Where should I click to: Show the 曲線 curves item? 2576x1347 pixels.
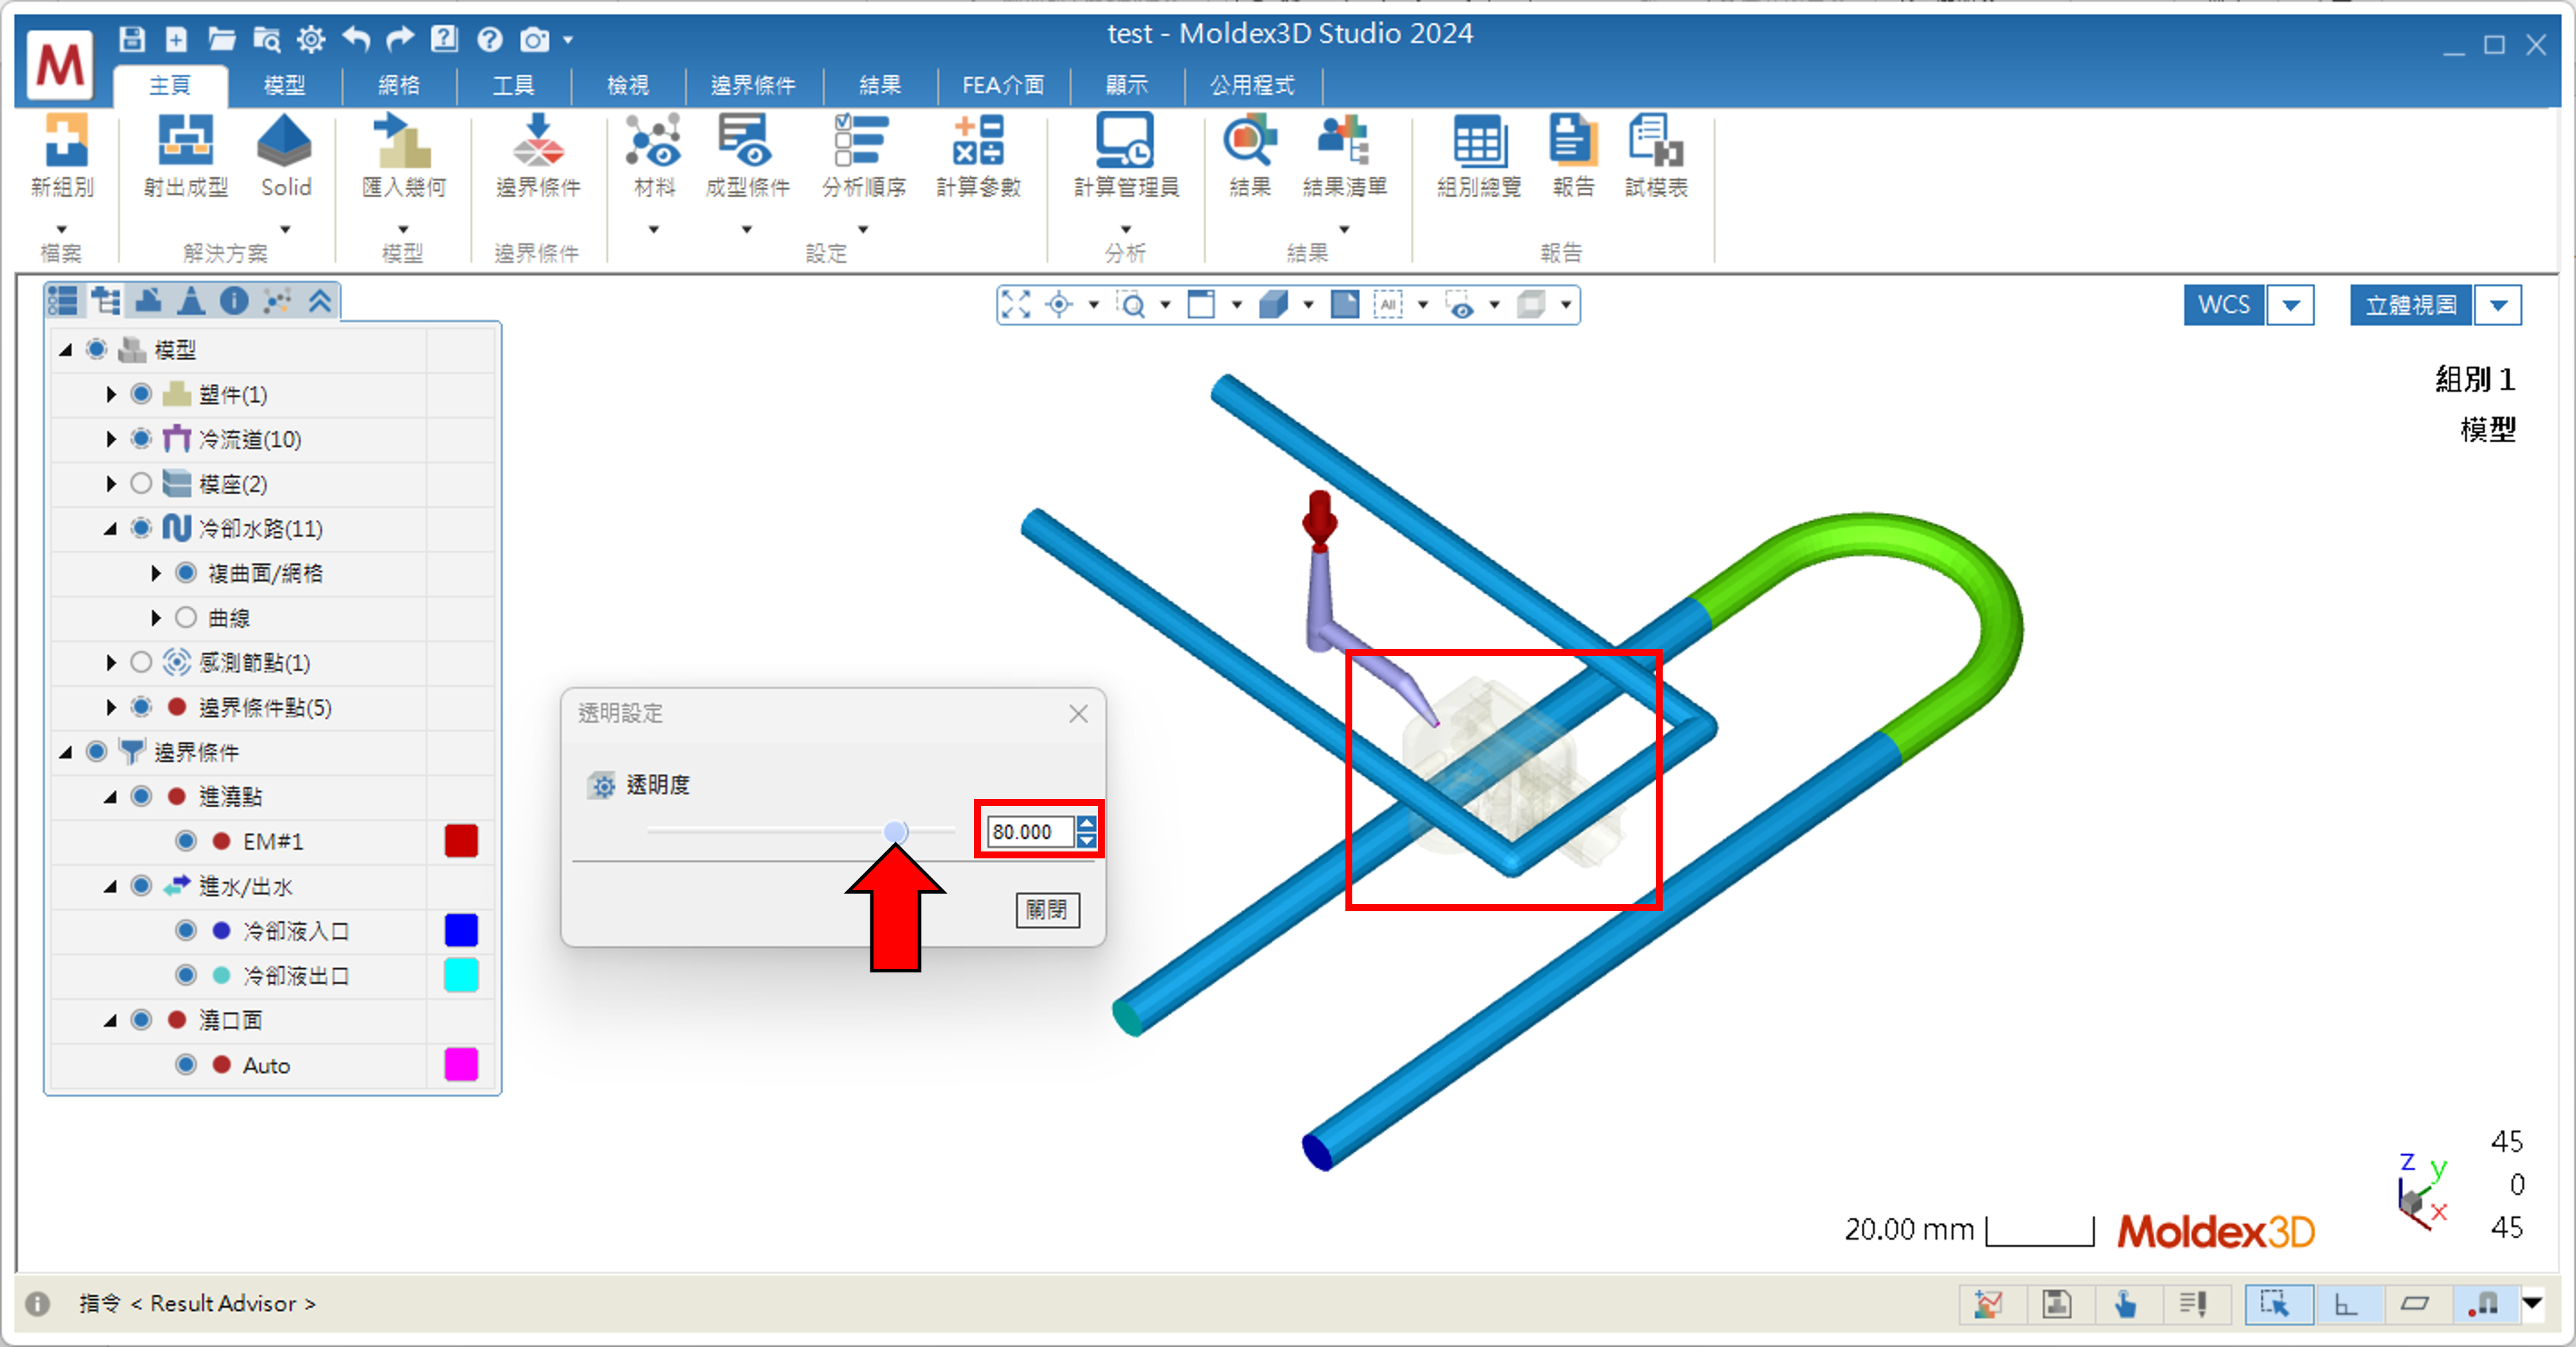click(186, 618)
